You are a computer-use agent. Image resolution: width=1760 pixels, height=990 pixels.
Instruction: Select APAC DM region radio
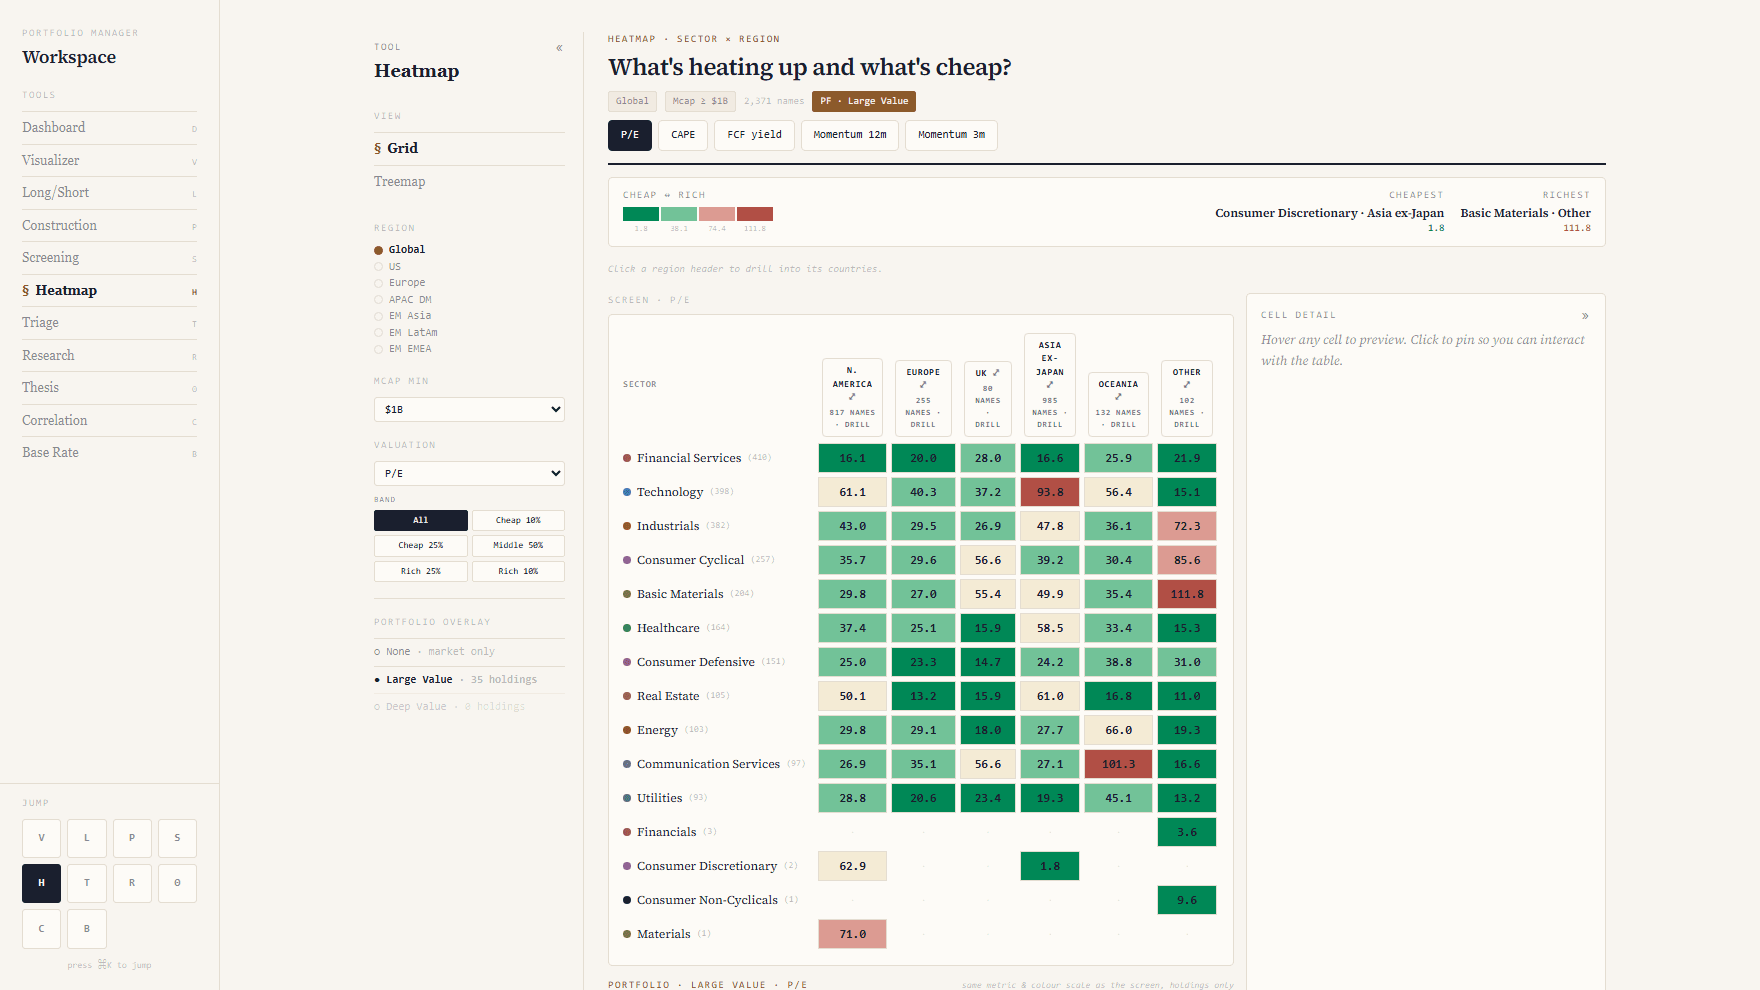[379, 300]
